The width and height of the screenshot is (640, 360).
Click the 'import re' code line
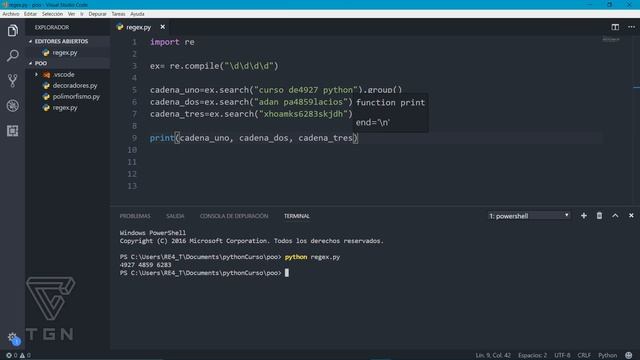172,42
